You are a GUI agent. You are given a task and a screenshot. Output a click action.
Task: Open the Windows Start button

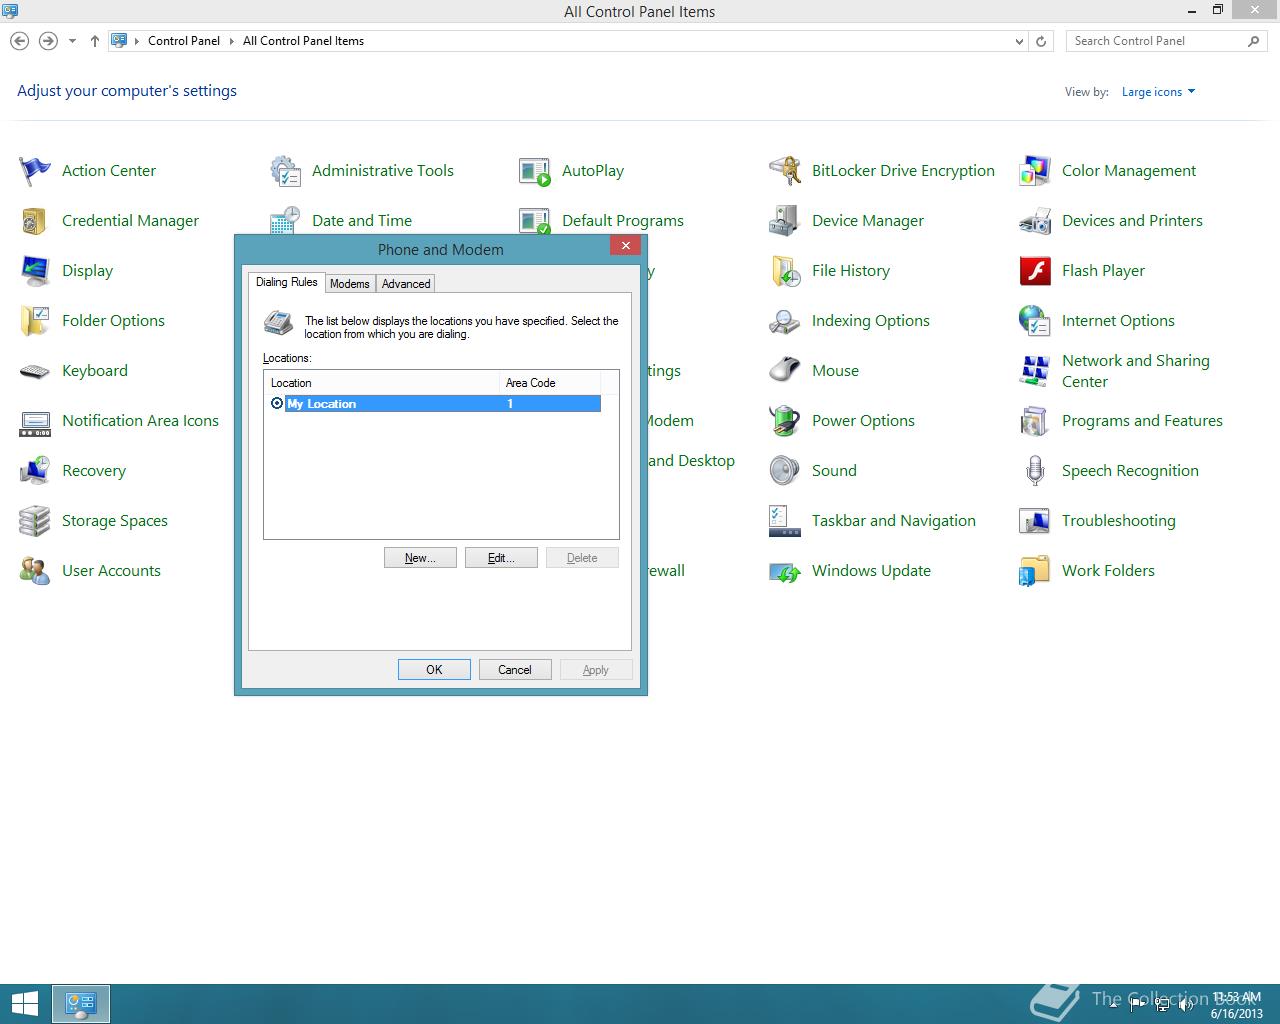(25, 1004)
